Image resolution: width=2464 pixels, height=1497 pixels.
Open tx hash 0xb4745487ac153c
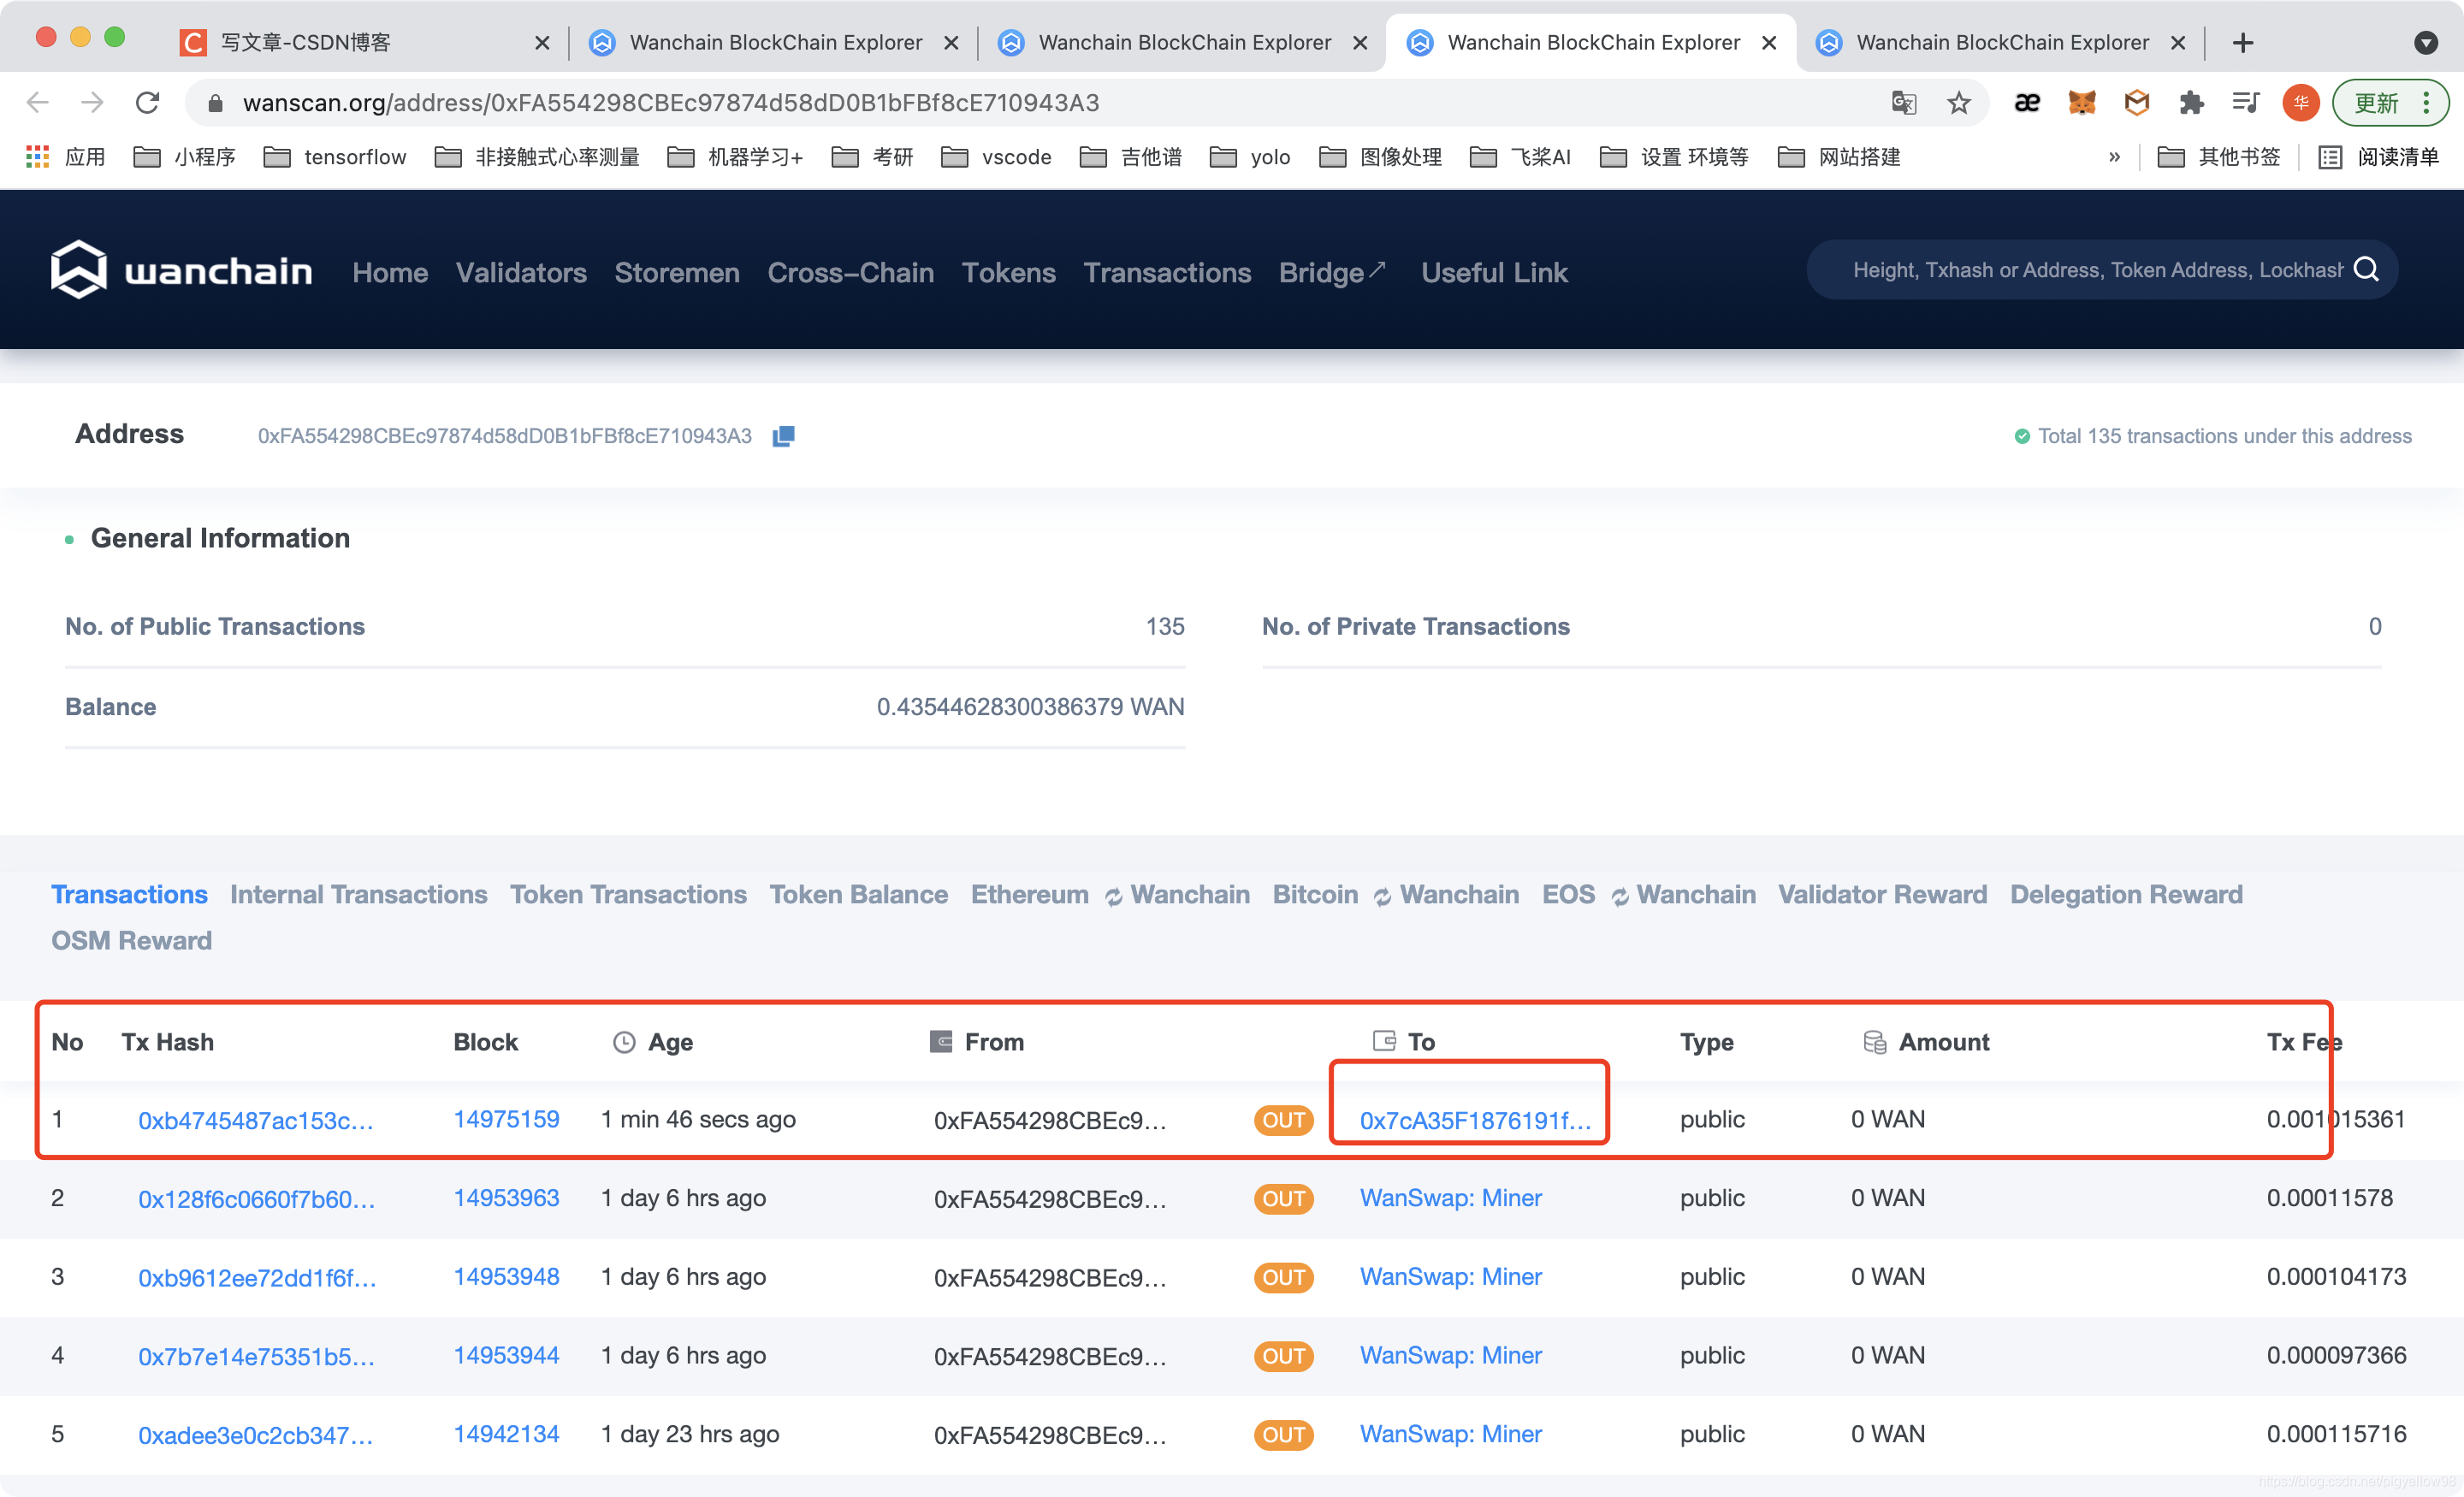pyautogui.click(x=256, y=1120)
